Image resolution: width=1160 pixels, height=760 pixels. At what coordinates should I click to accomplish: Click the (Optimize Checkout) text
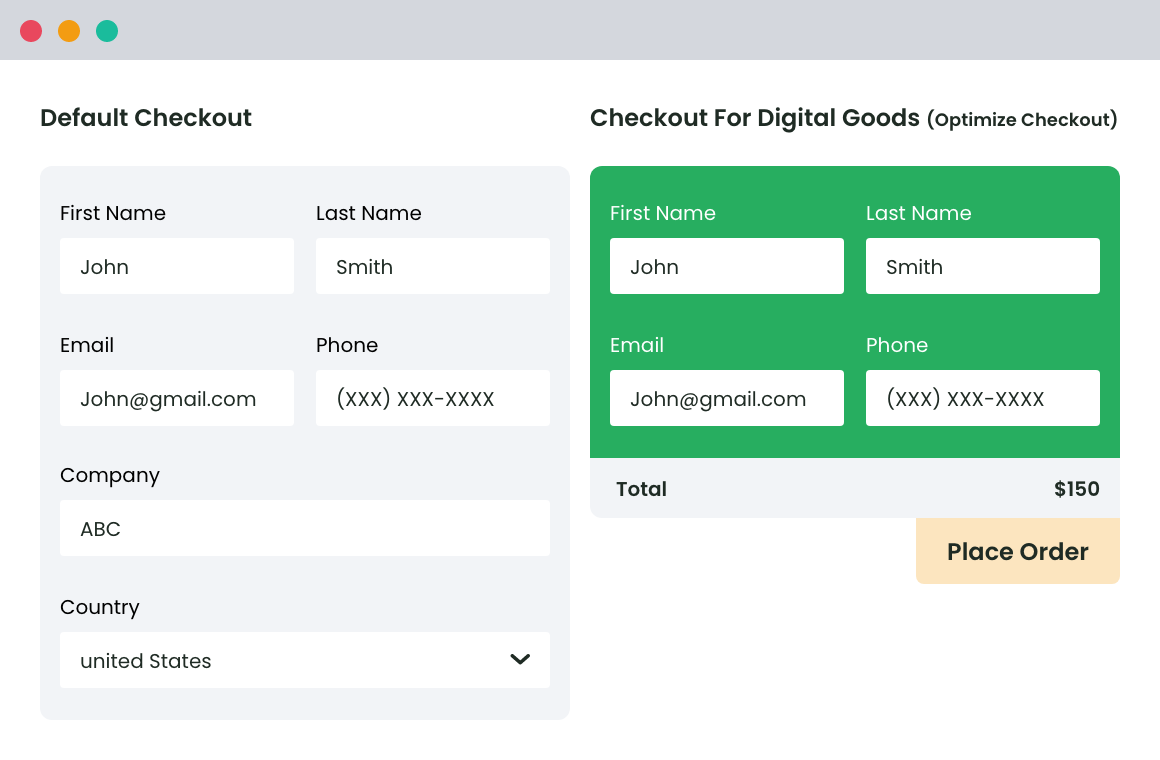pos(1022,120)
